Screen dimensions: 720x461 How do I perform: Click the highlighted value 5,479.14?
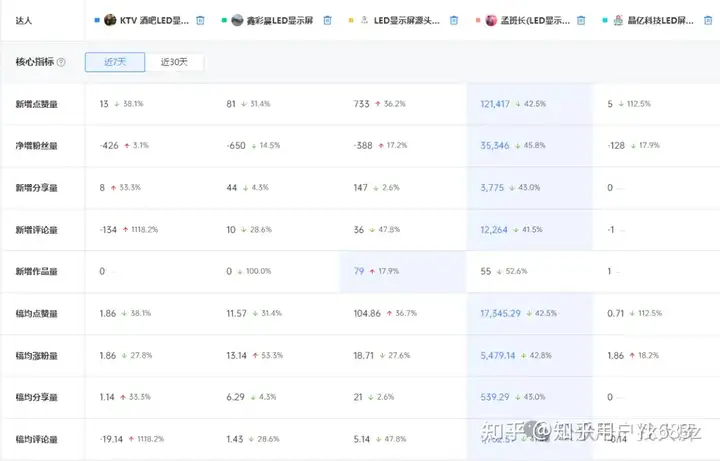(498, 355)
